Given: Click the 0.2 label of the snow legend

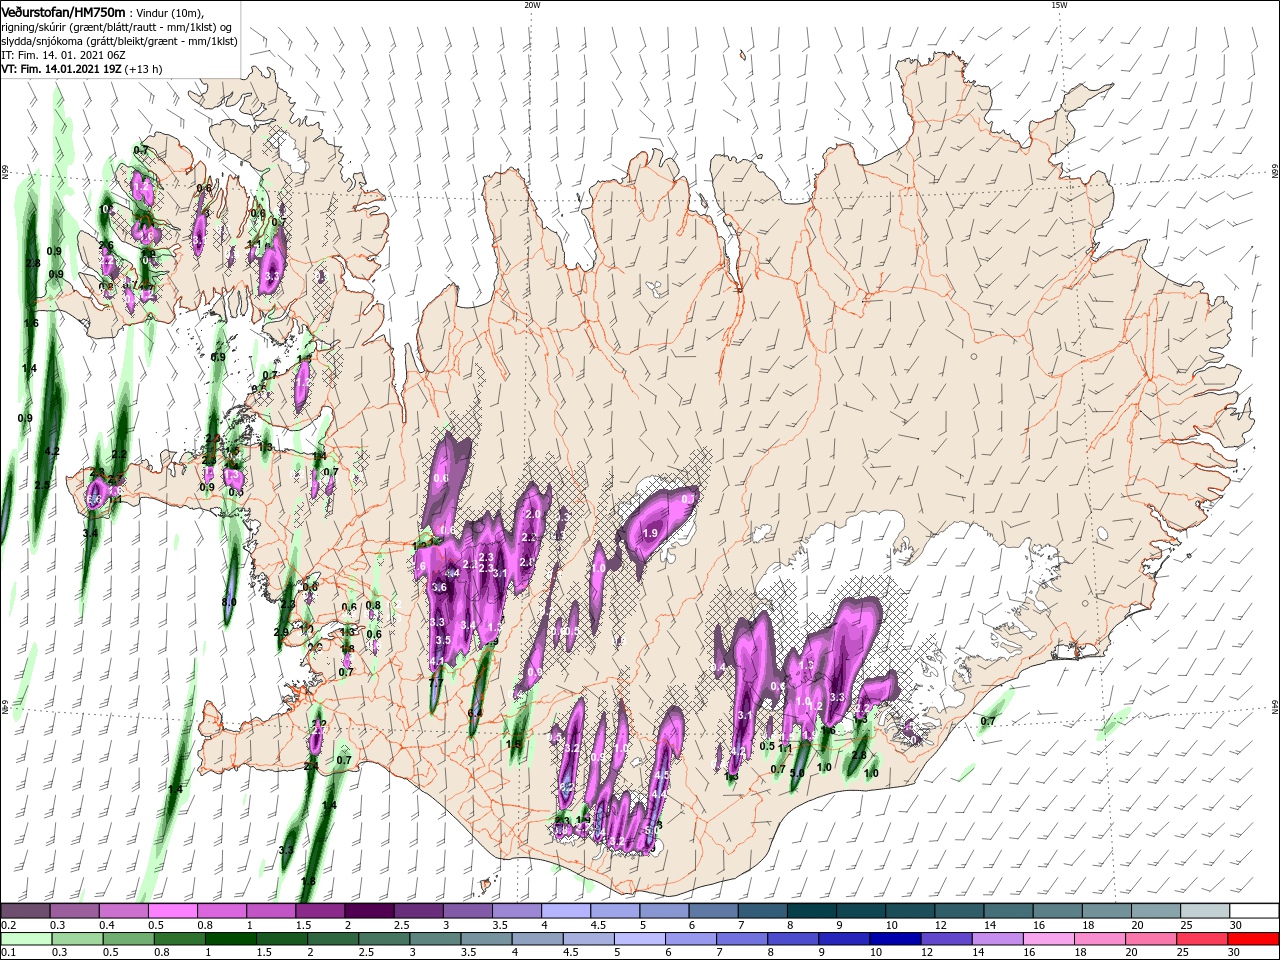Looking at the screenshot, I should coord(7,925).
